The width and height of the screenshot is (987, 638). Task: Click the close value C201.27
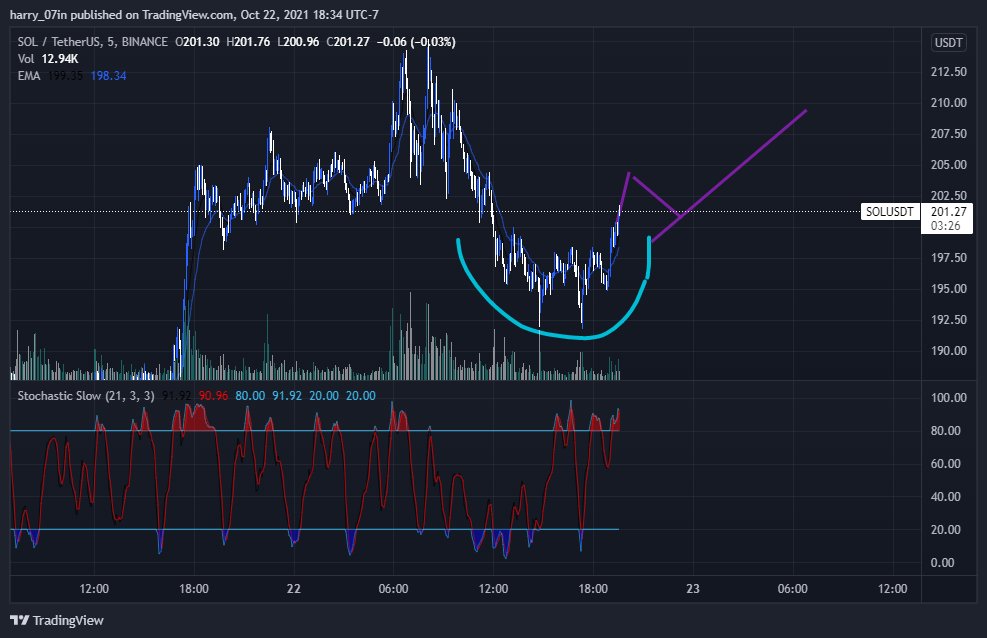pos(348,42)
